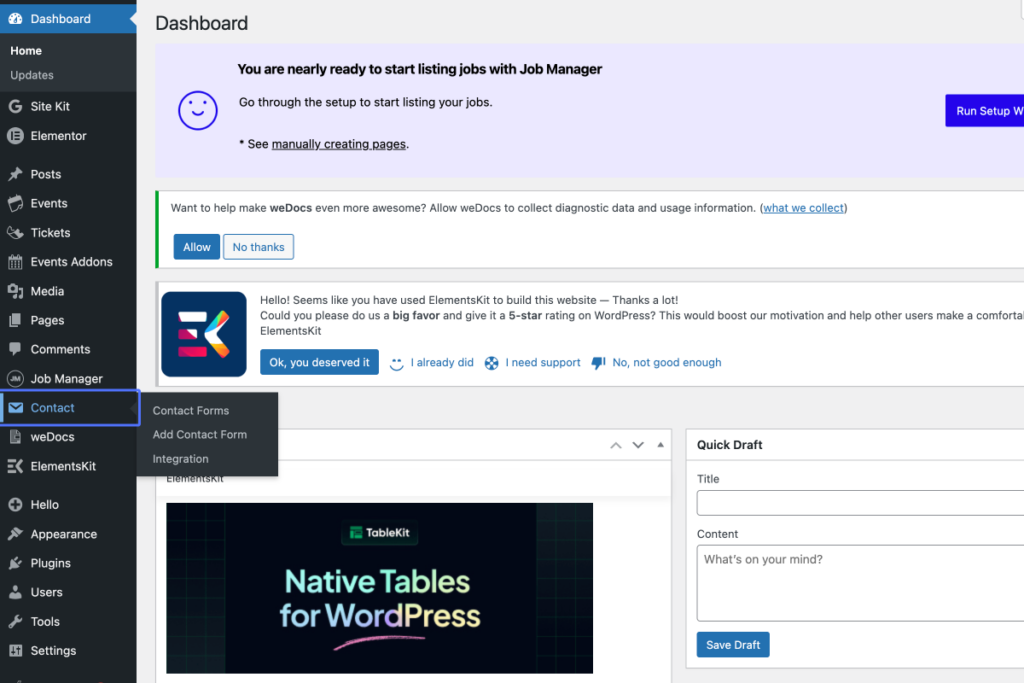Click 'No, not good enough' link

tap(667, 362)
